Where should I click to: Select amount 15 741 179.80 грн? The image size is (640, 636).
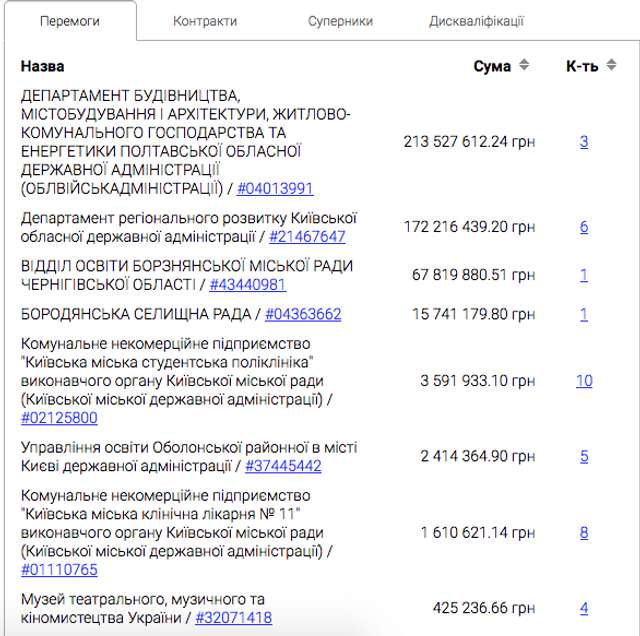pos(473,314)
